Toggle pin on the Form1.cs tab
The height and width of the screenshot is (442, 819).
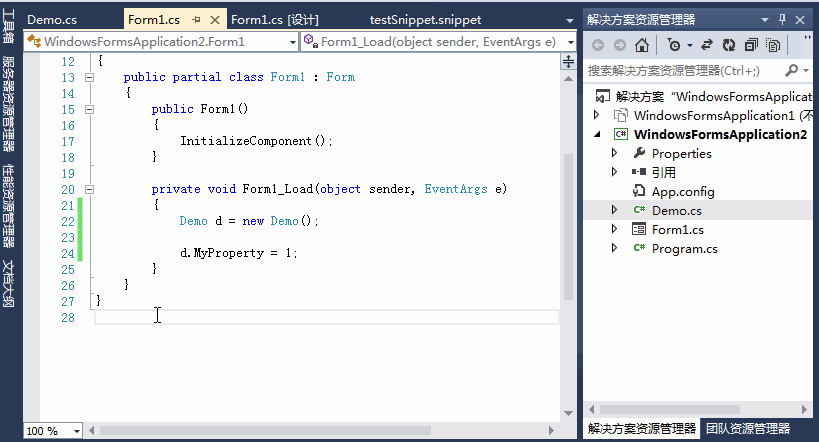tap(196, 19)
